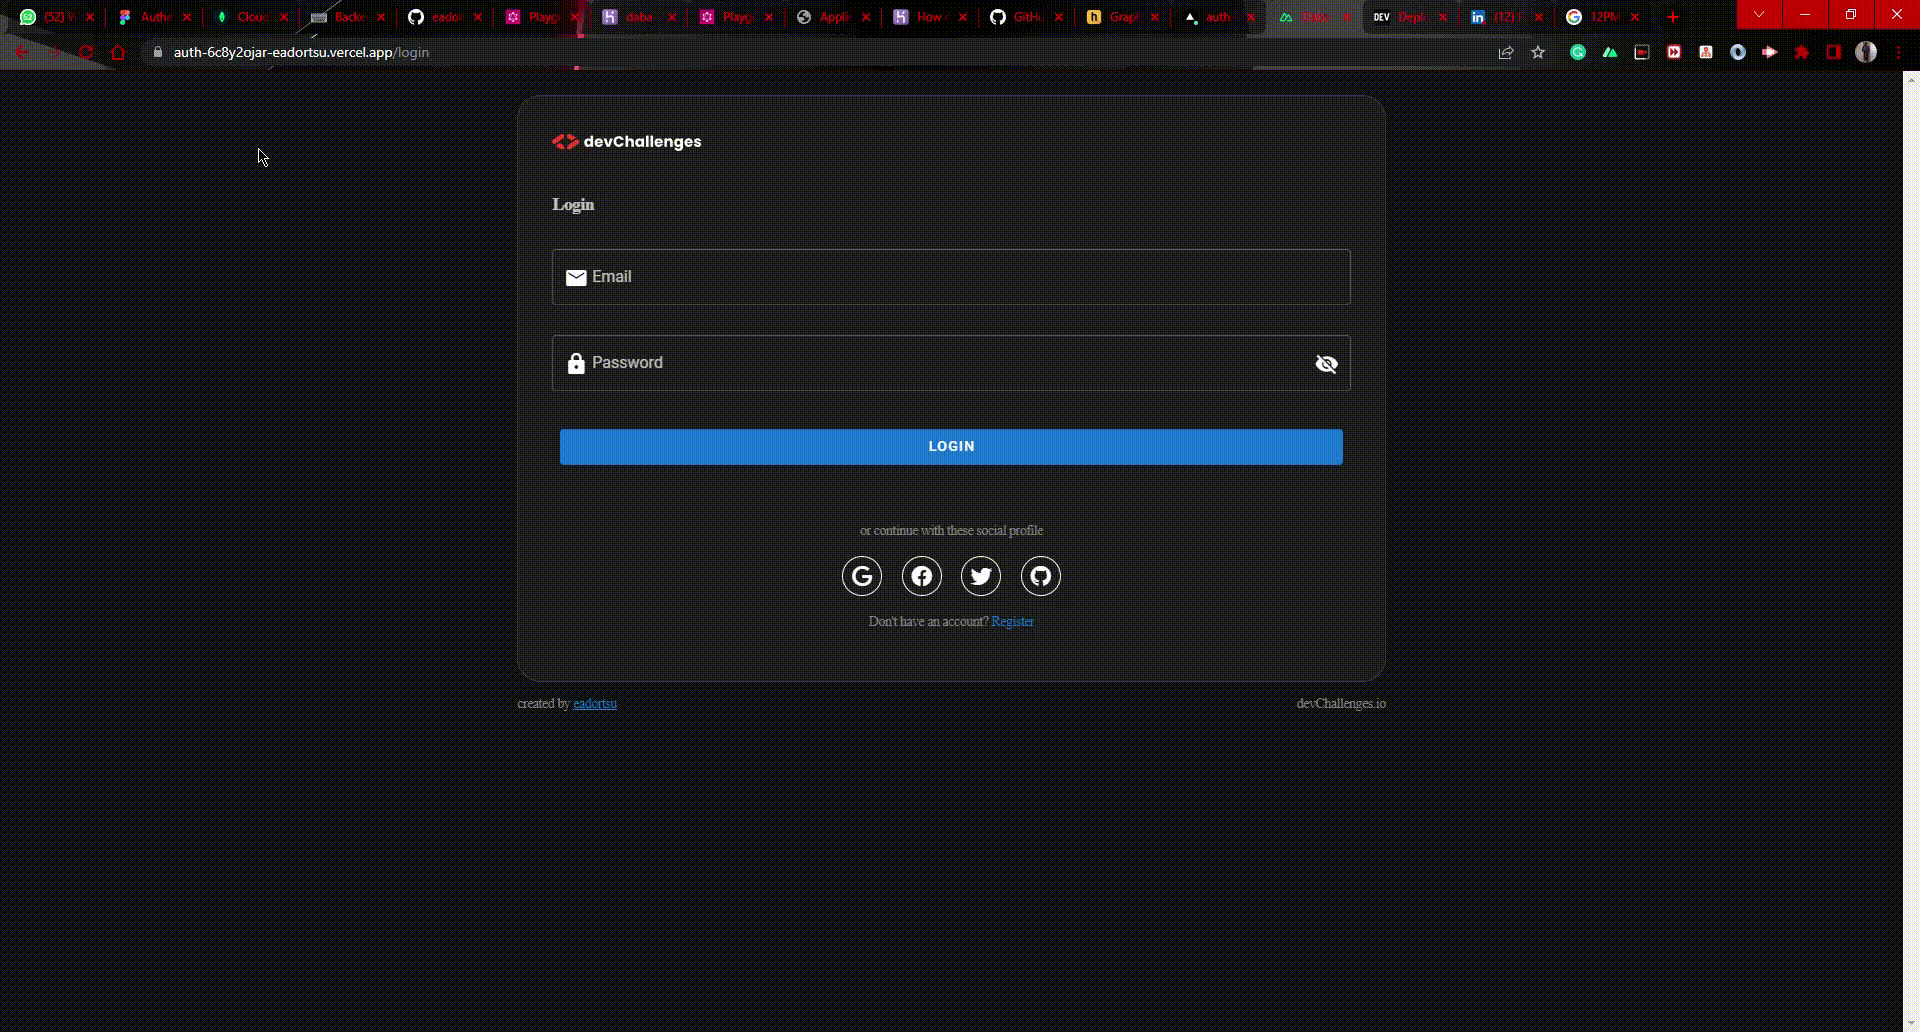The height and width of the screenshot is (1032, 1920).
Task: Click the address bar URL
Action: (301, 52)
